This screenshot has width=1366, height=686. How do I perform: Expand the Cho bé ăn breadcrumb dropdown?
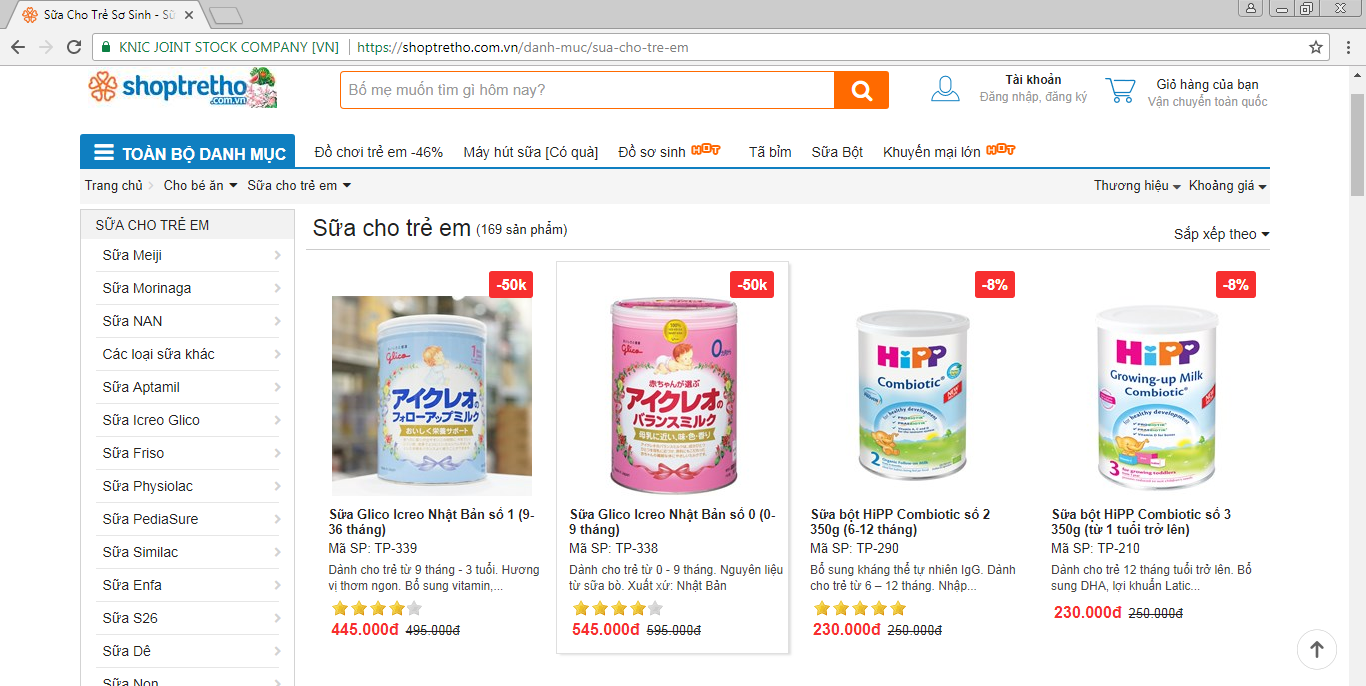click(200, 185)
